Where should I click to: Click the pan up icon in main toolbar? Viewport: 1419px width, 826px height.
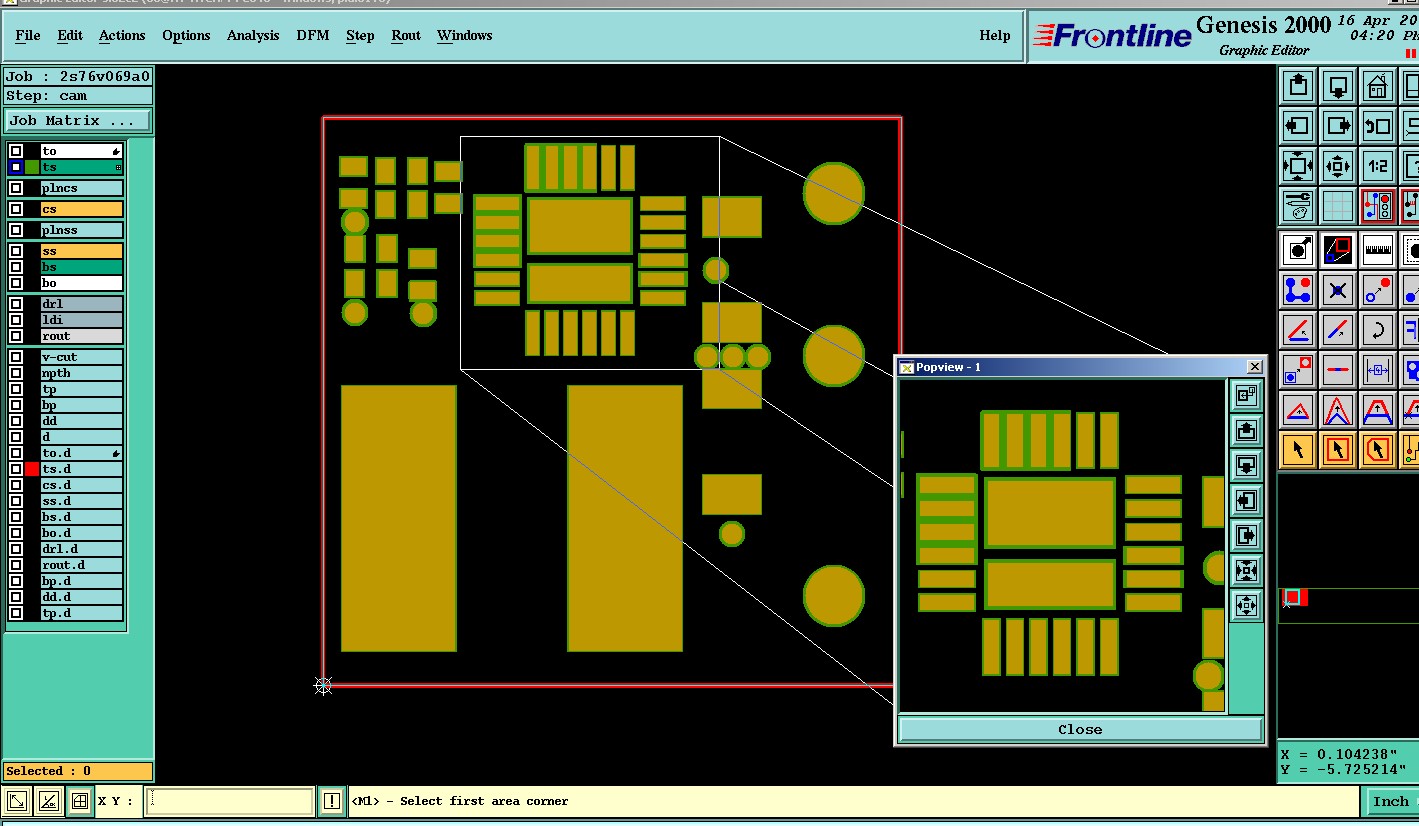1298,86
